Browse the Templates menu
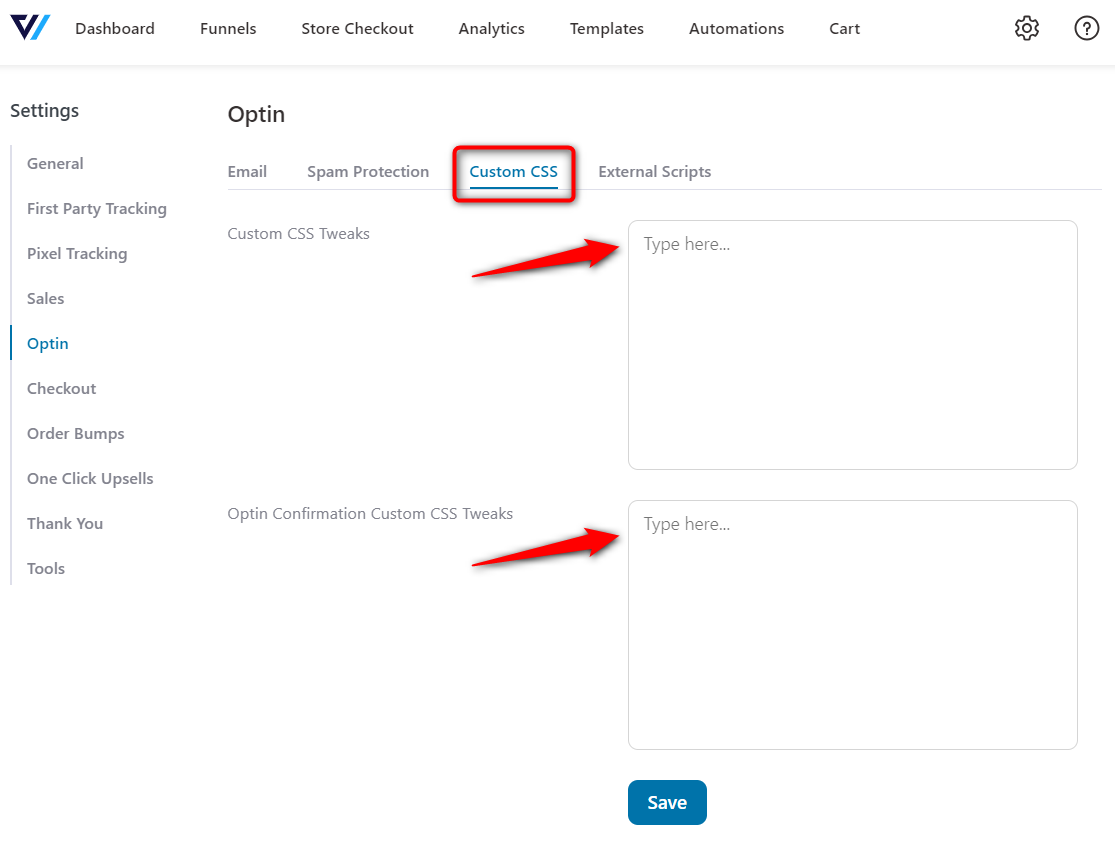 click(606, 28)
